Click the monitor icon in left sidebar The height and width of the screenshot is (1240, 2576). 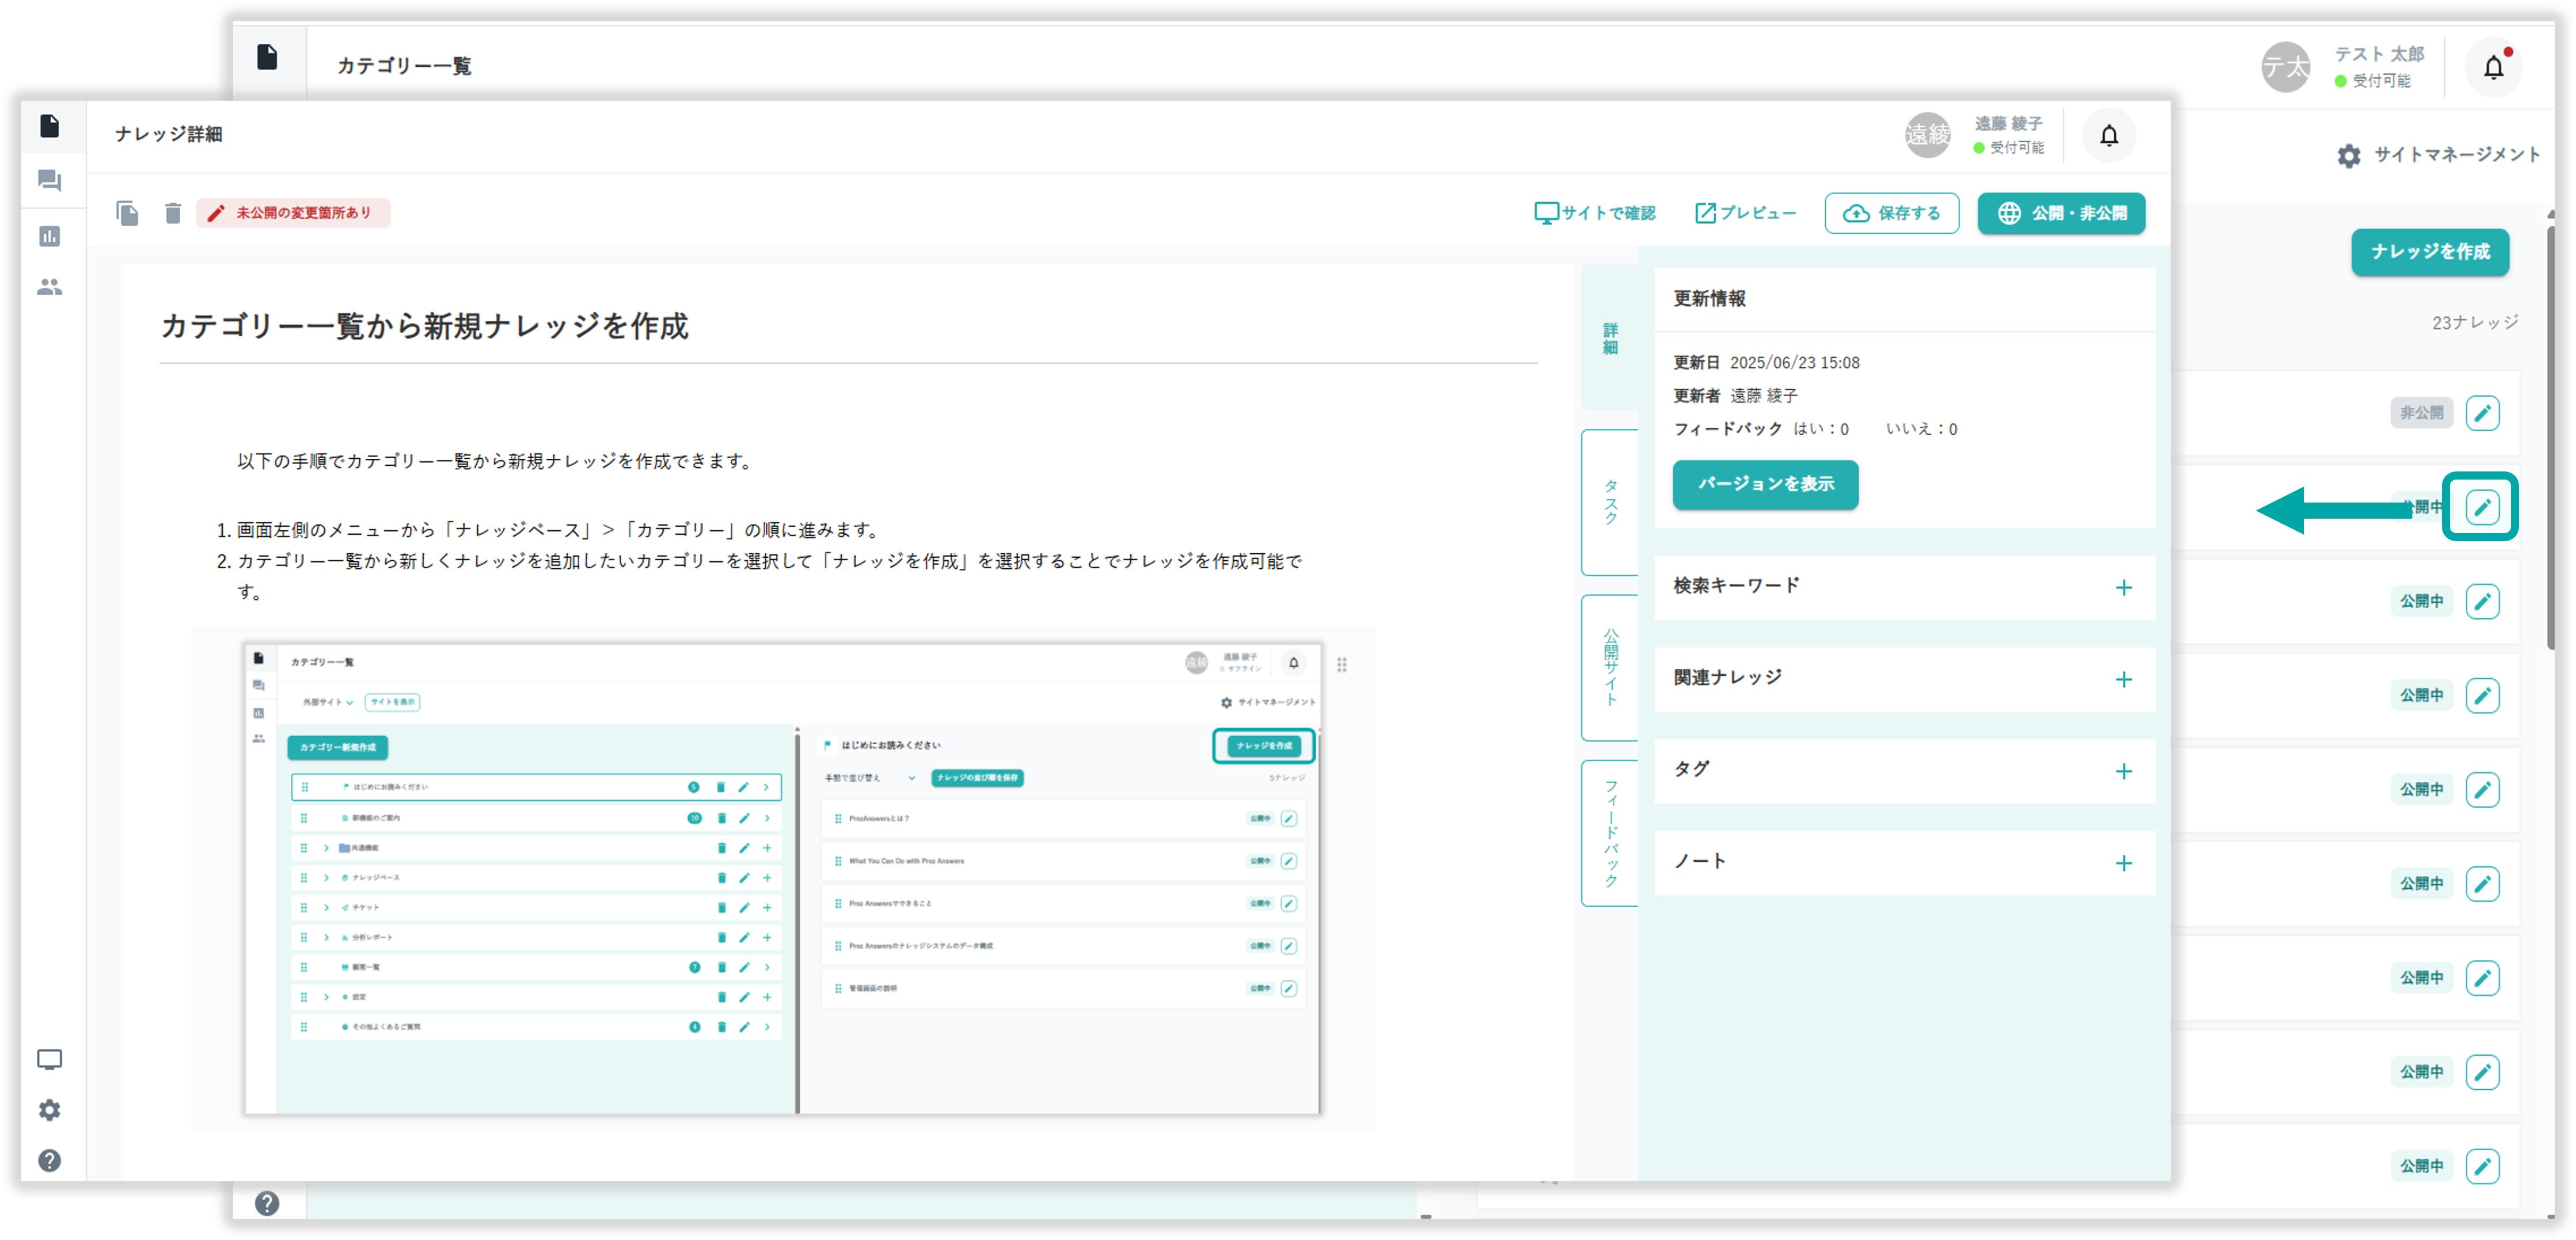(49, 1060)
